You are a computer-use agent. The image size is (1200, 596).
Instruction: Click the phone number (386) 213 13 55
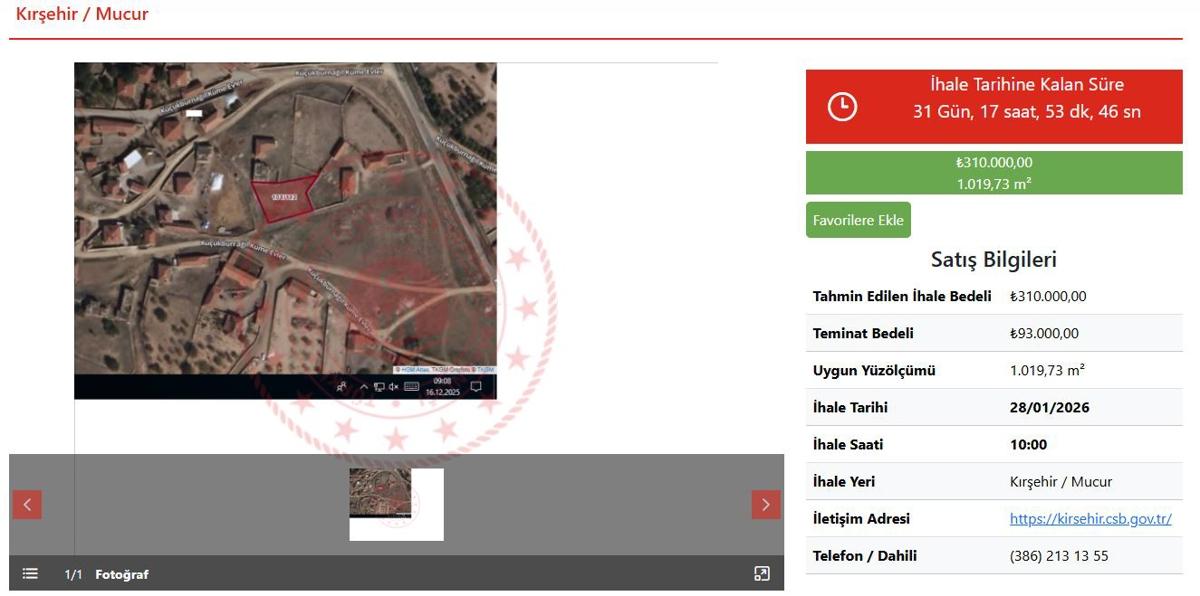tap(1059, 556)
